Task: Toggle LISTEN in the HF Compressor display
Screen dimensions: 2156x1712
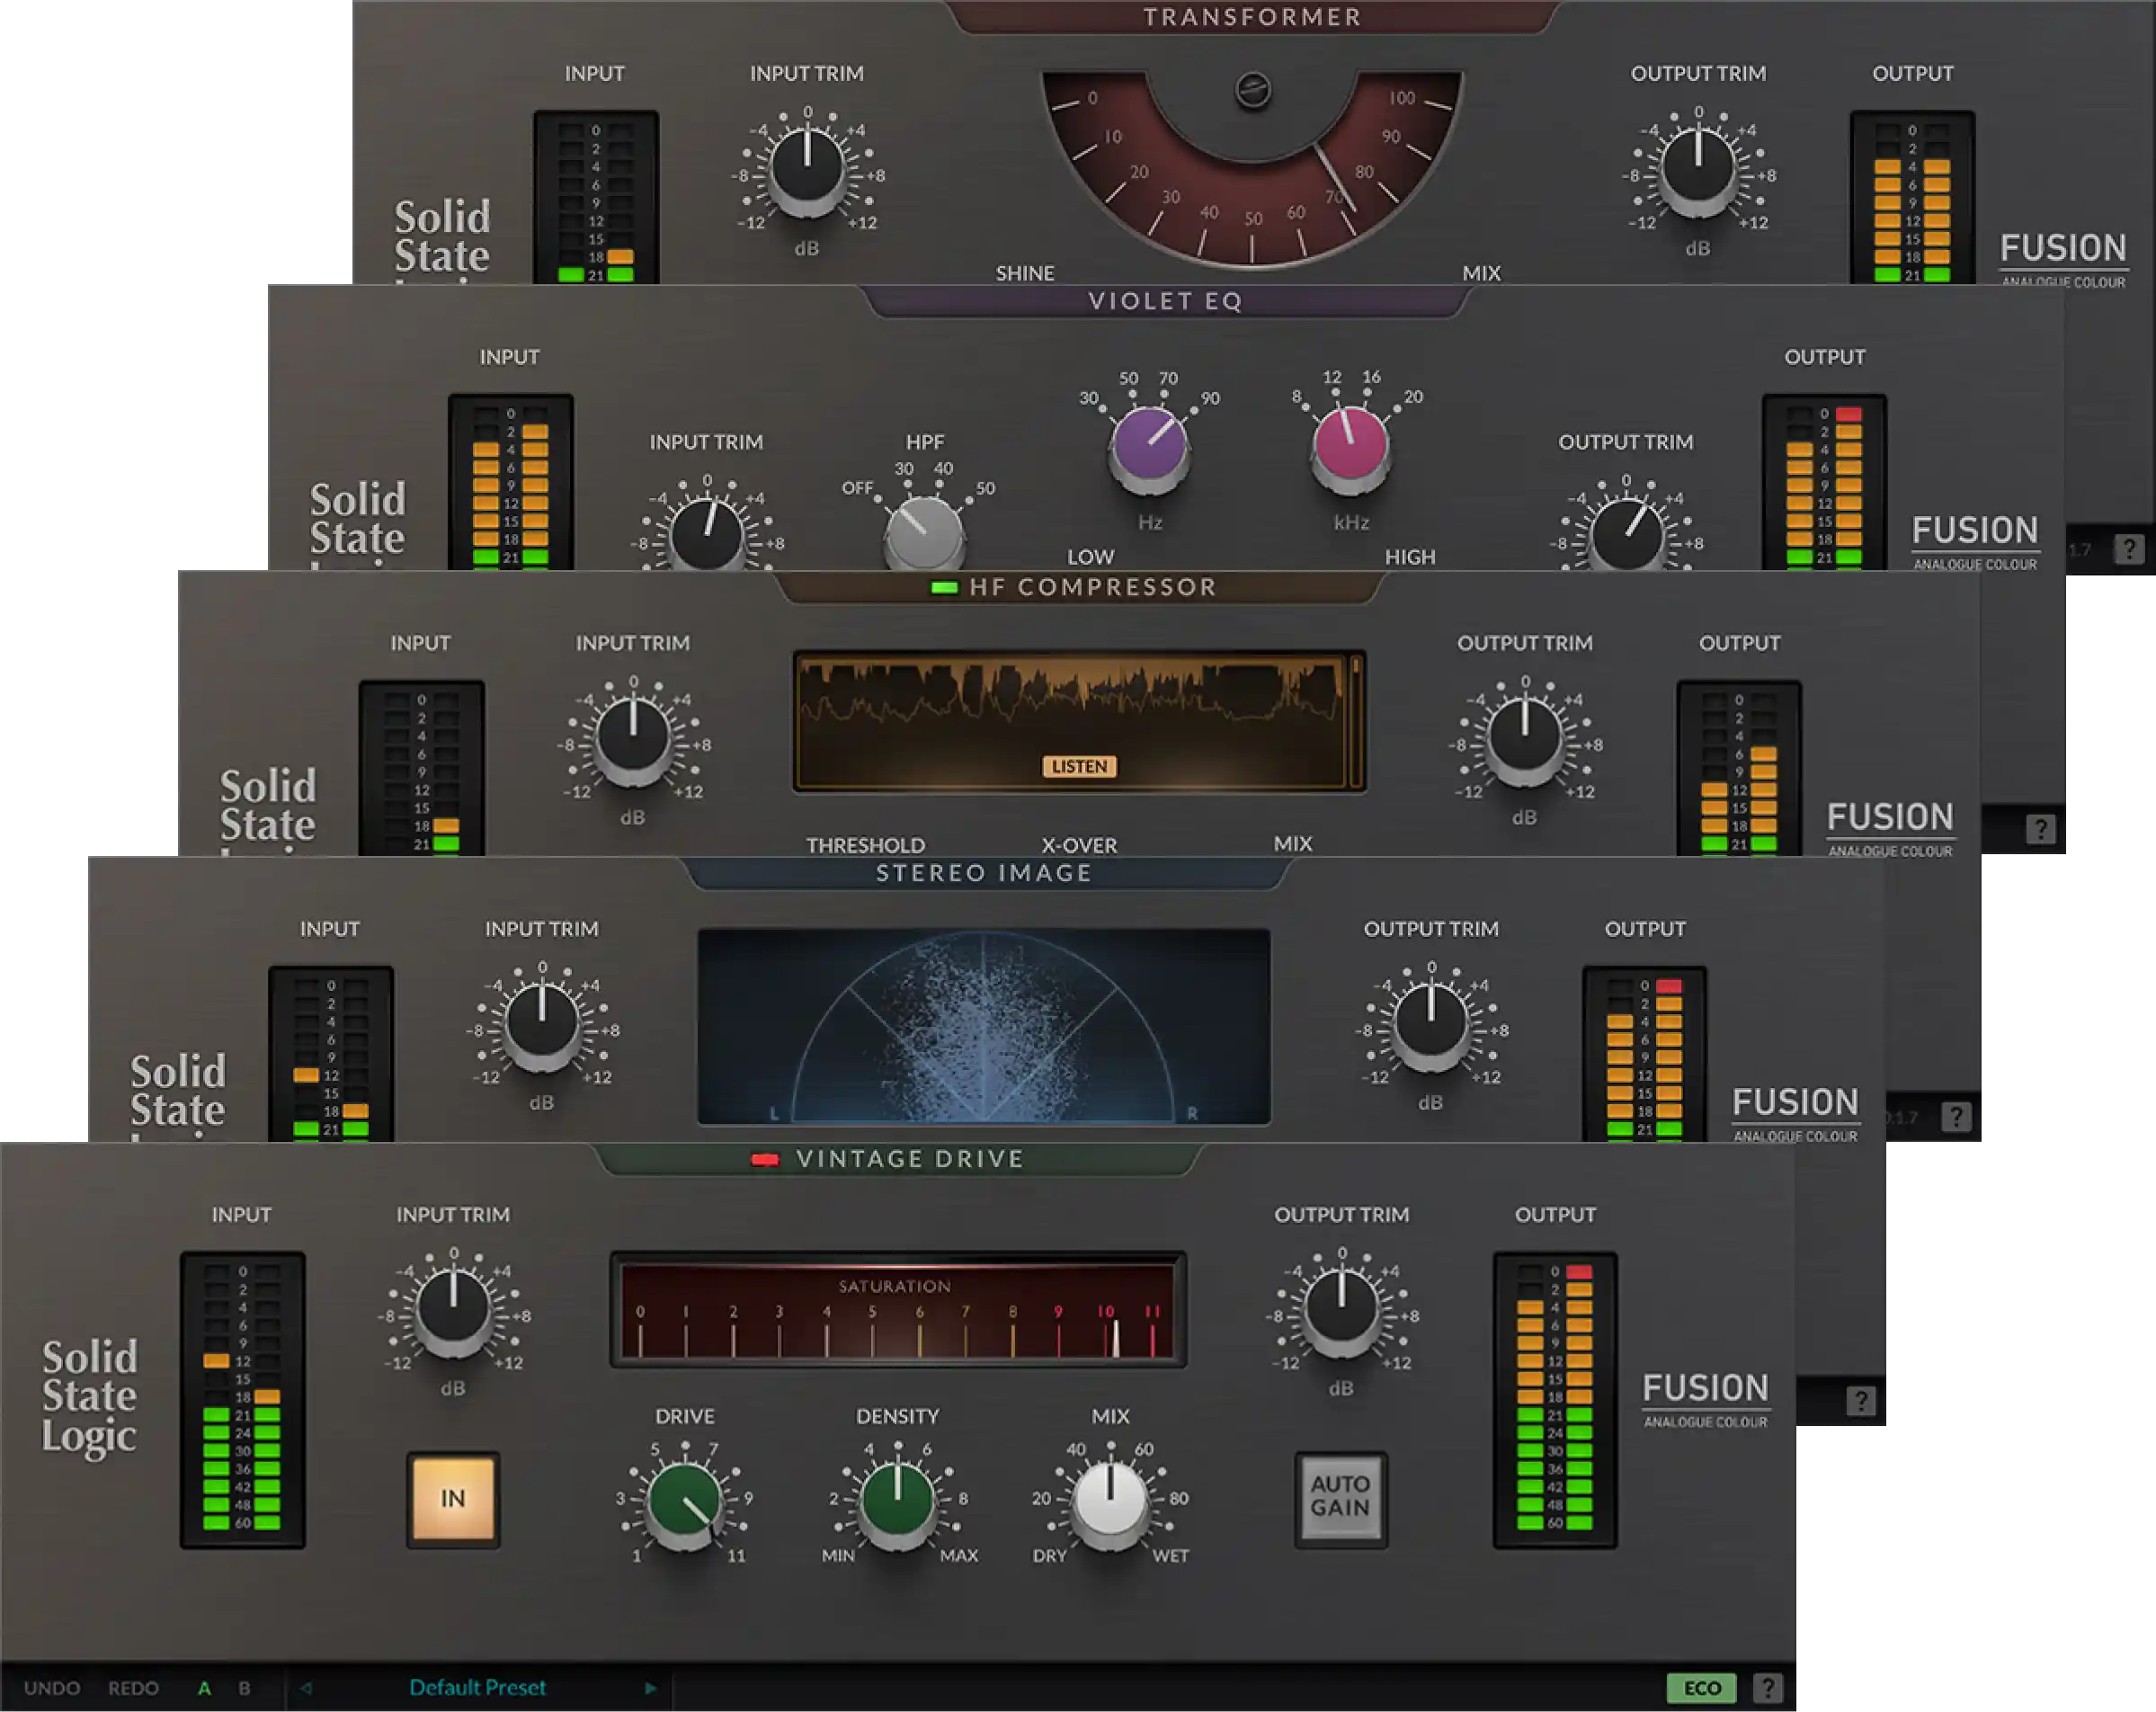Action: (x=1079, y=766)
